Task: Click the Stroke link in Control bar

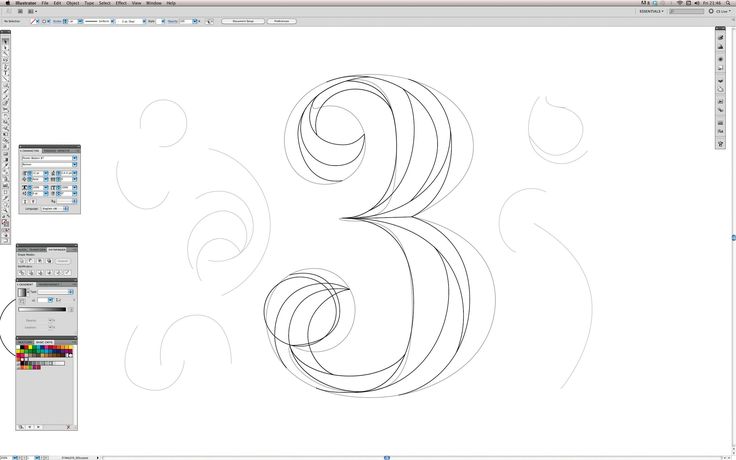Action: [57, 21]
